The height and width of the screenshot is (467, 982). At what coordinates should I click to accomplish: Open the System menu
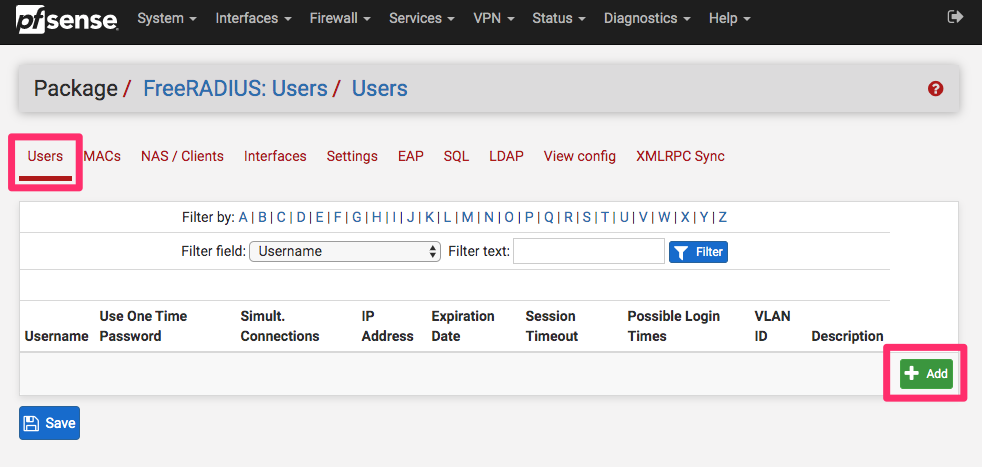click(167, 18)
